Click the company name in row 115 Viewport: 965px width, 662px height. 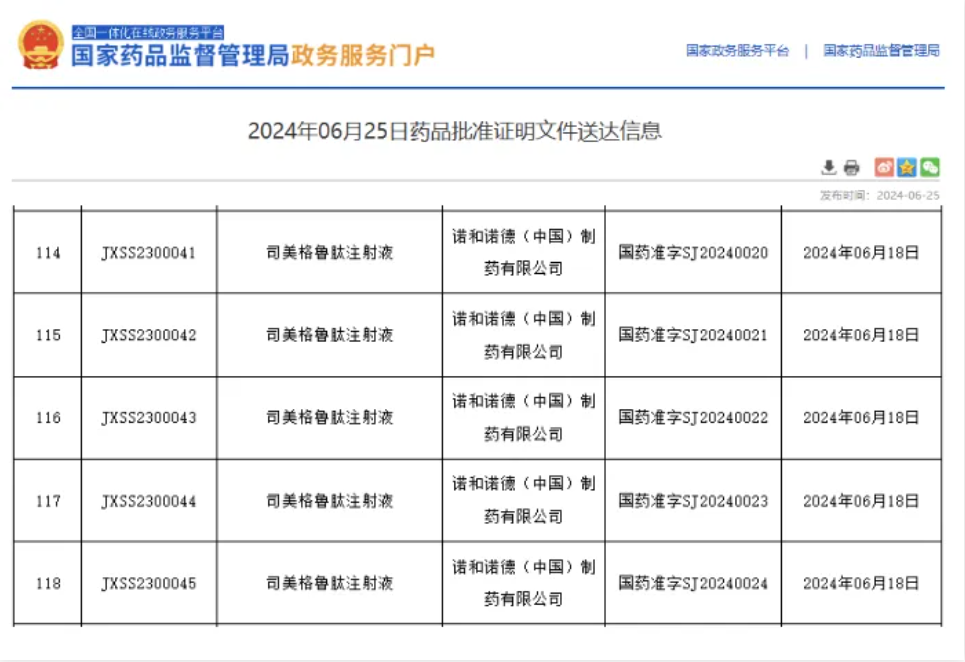pyautogui.click(x=524, y=335)
